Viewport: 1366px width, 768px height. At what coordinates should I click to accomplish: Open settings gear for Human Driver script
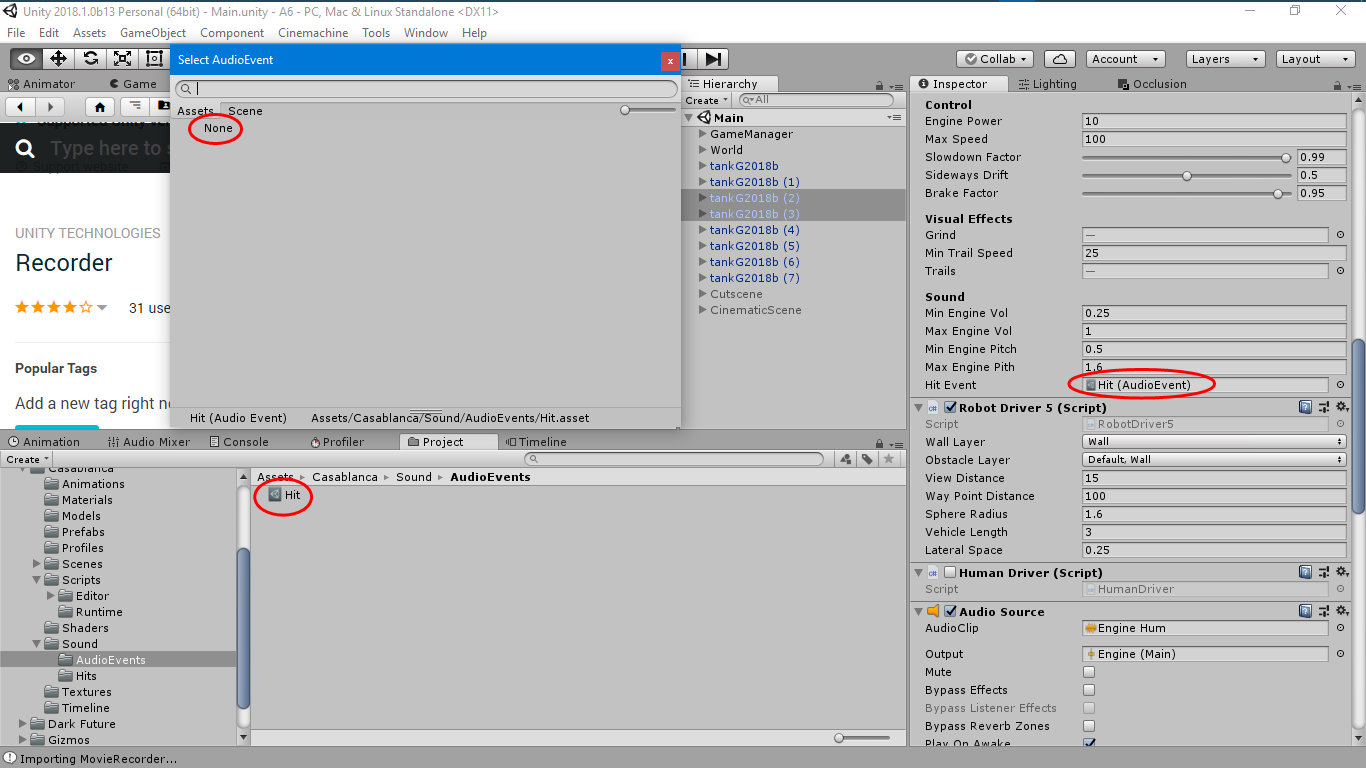[1342, 572]
